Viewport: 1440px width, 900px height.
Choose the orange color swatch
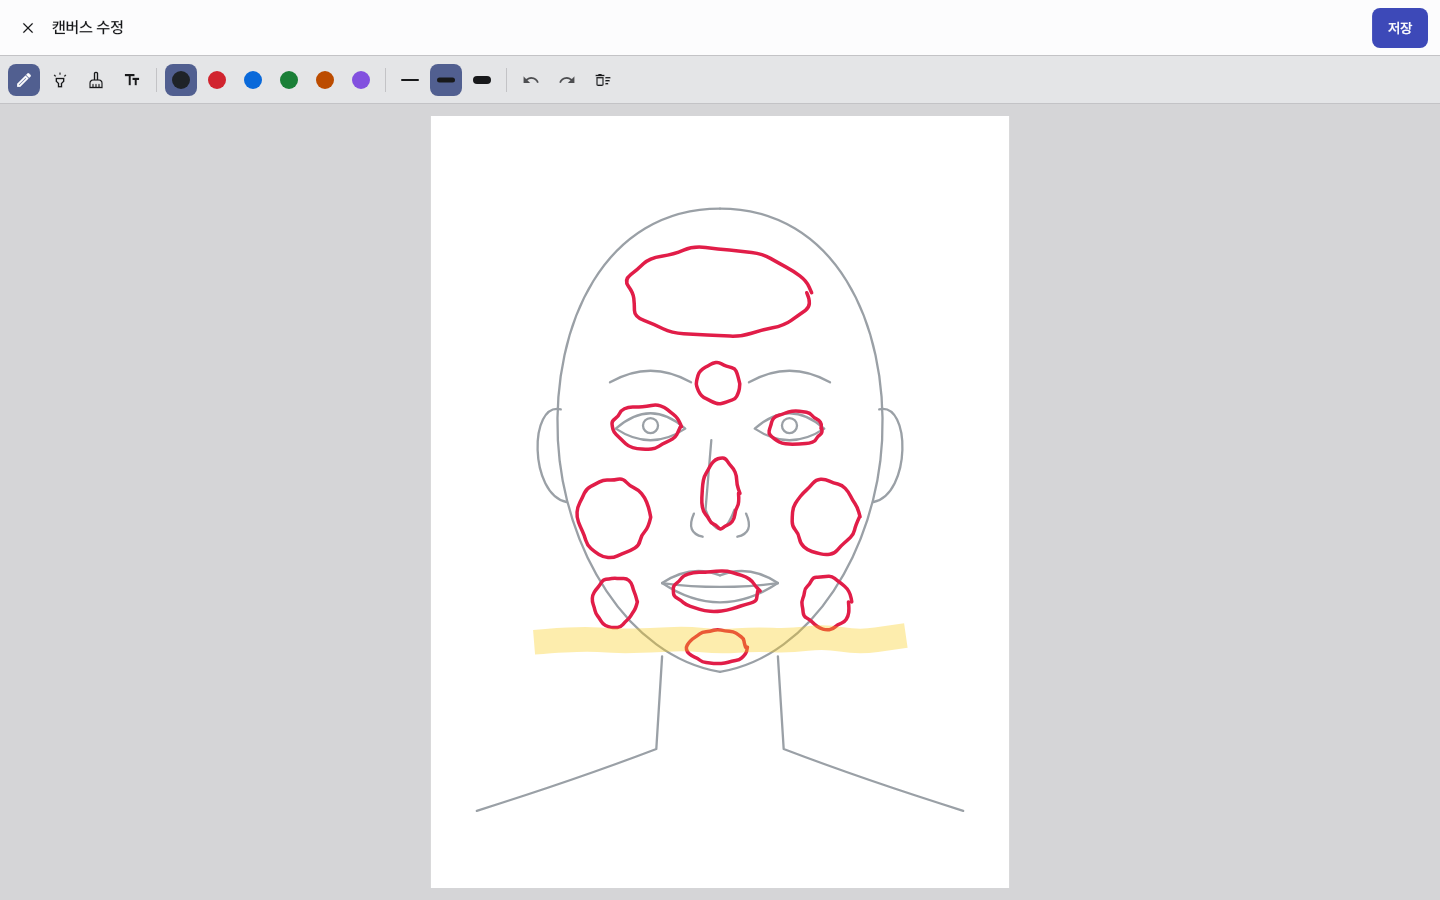click(325, 80)
